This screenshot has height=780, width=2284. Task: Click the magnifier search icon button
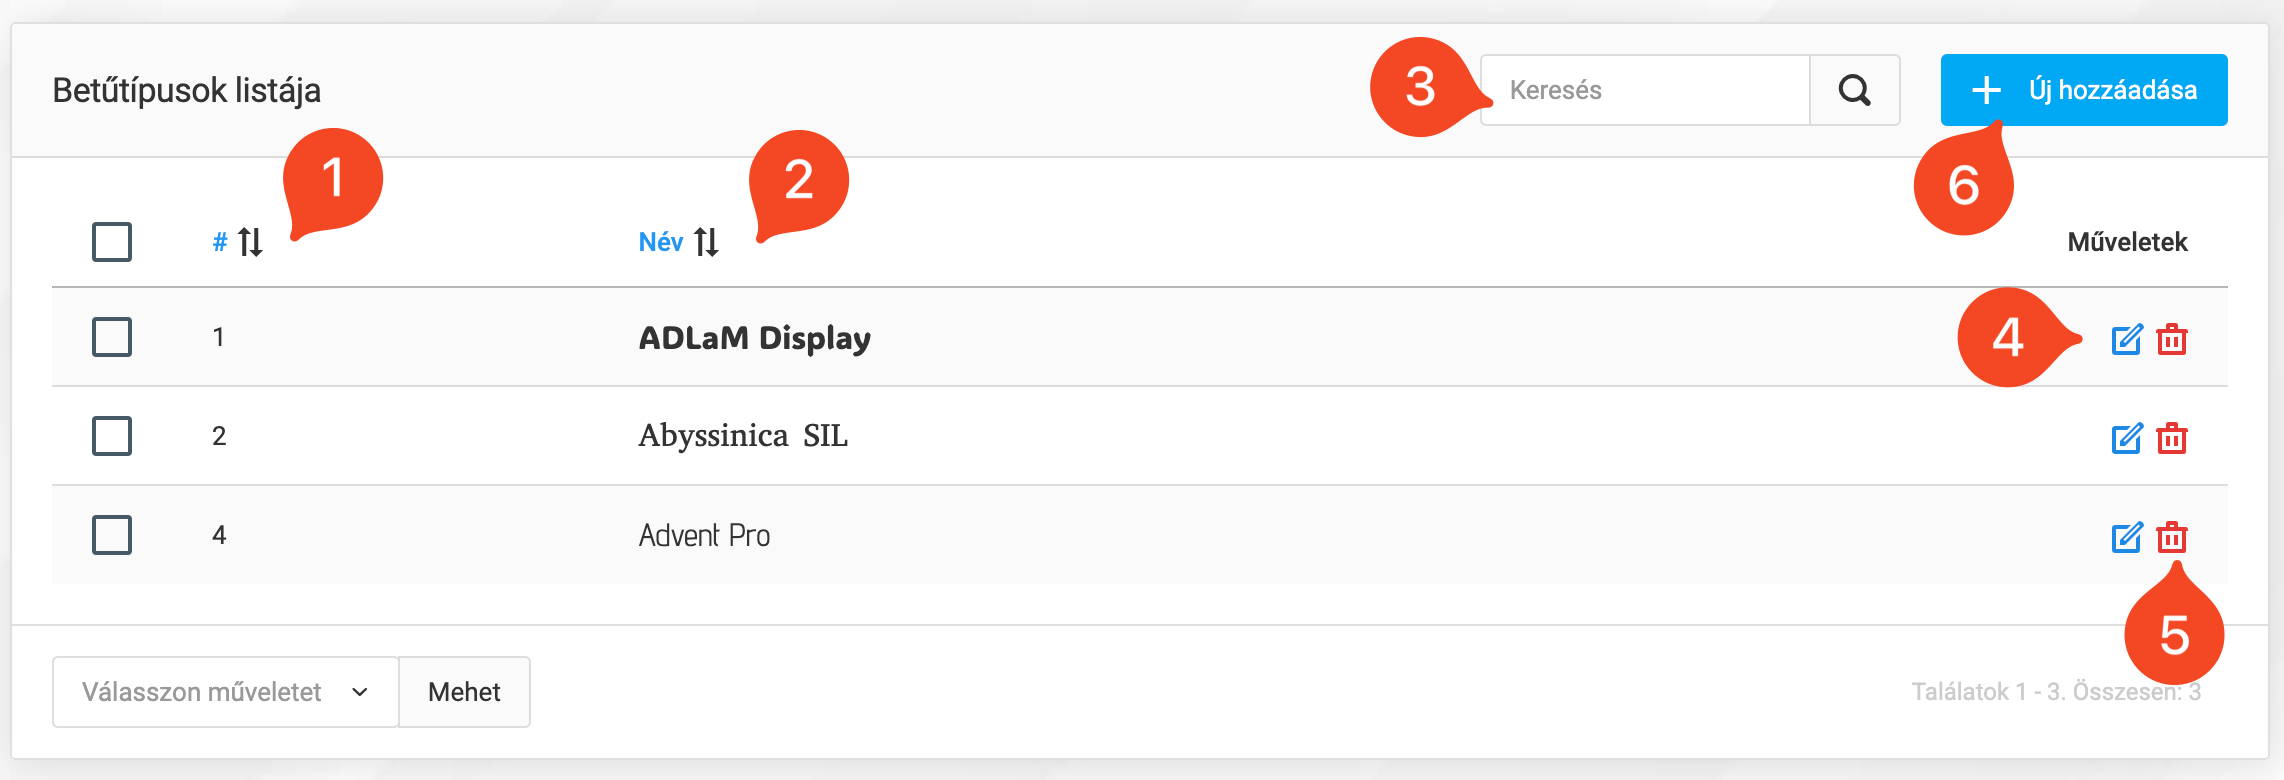point(1854,90)
